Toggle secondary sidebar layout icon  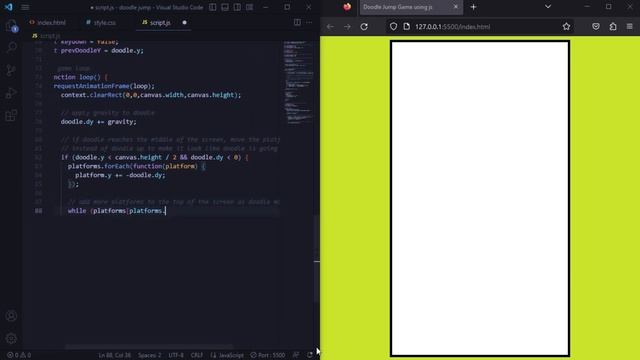tap(237, 7)
